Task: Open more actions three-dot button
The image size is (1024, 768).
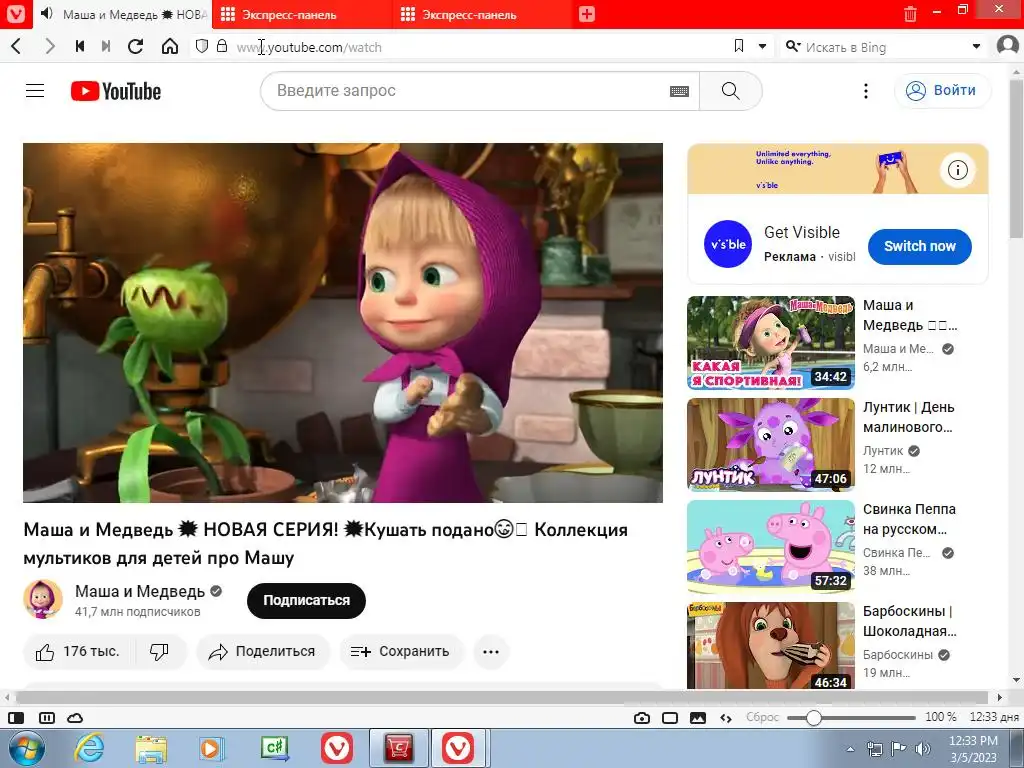Action: 491,651
